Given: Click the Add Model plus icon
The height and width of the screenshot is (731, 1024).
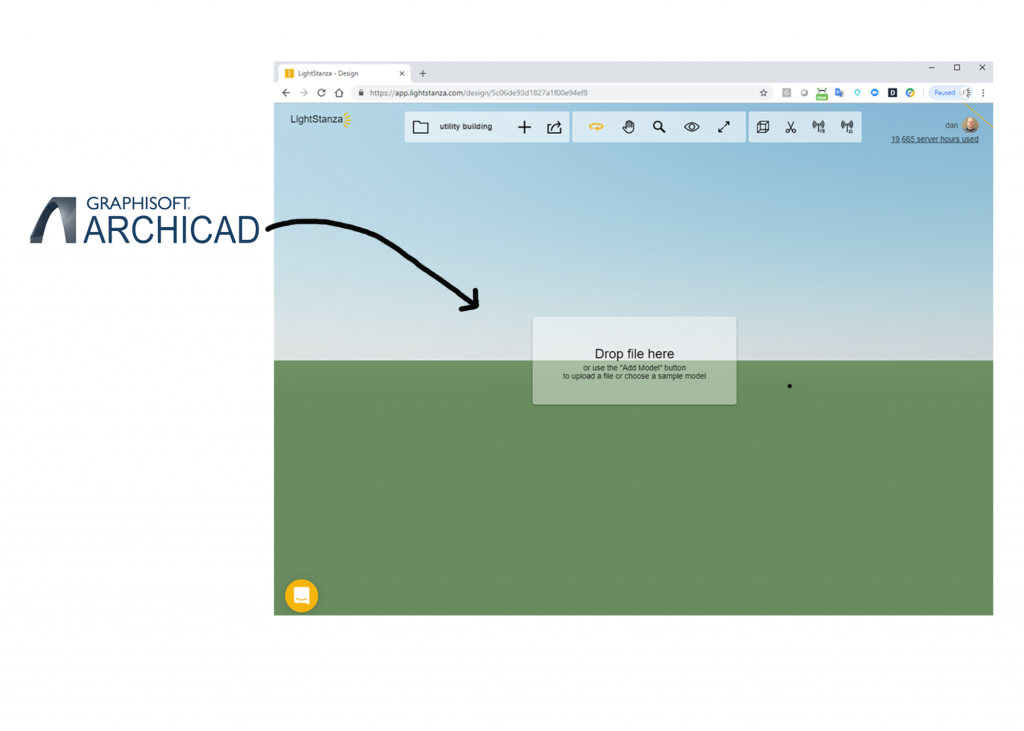Looking at the screenshot, I should [x=524, y=127].
